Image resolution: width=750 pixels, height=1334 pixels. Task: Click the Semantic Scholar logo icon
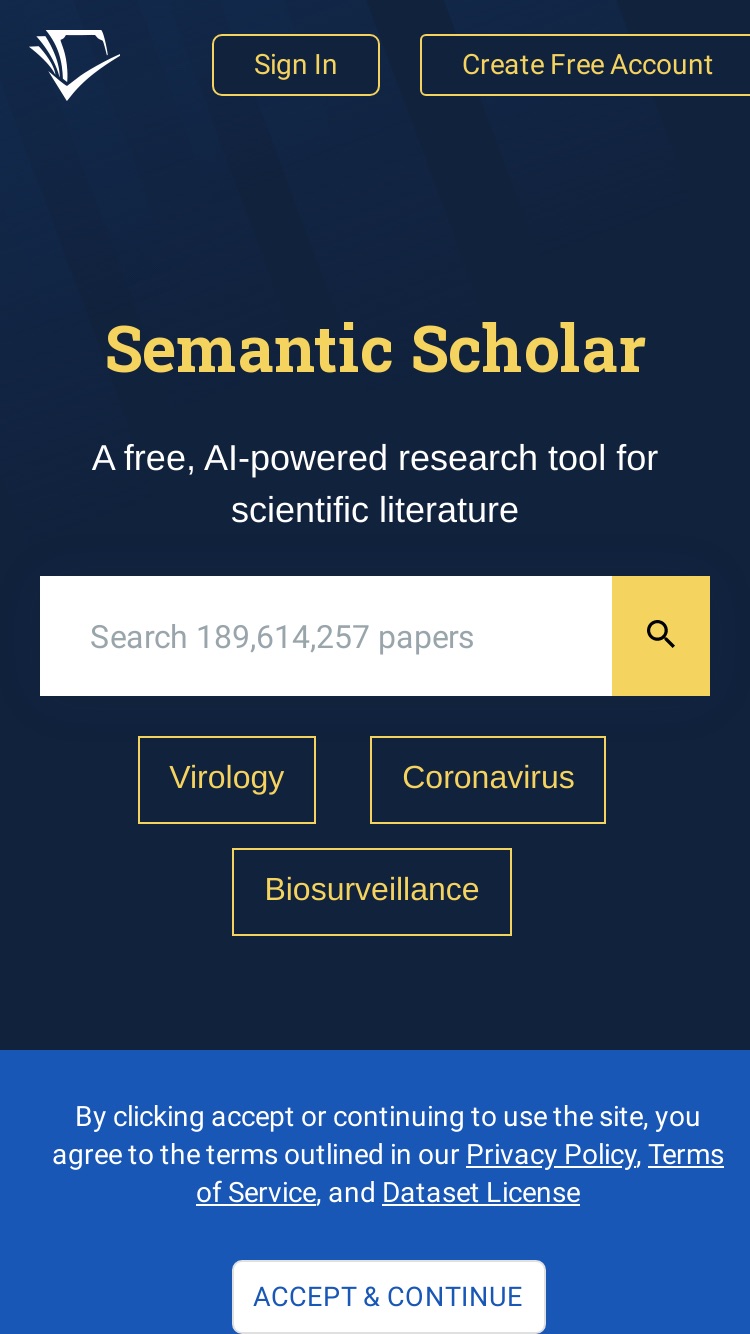[75, 65]
